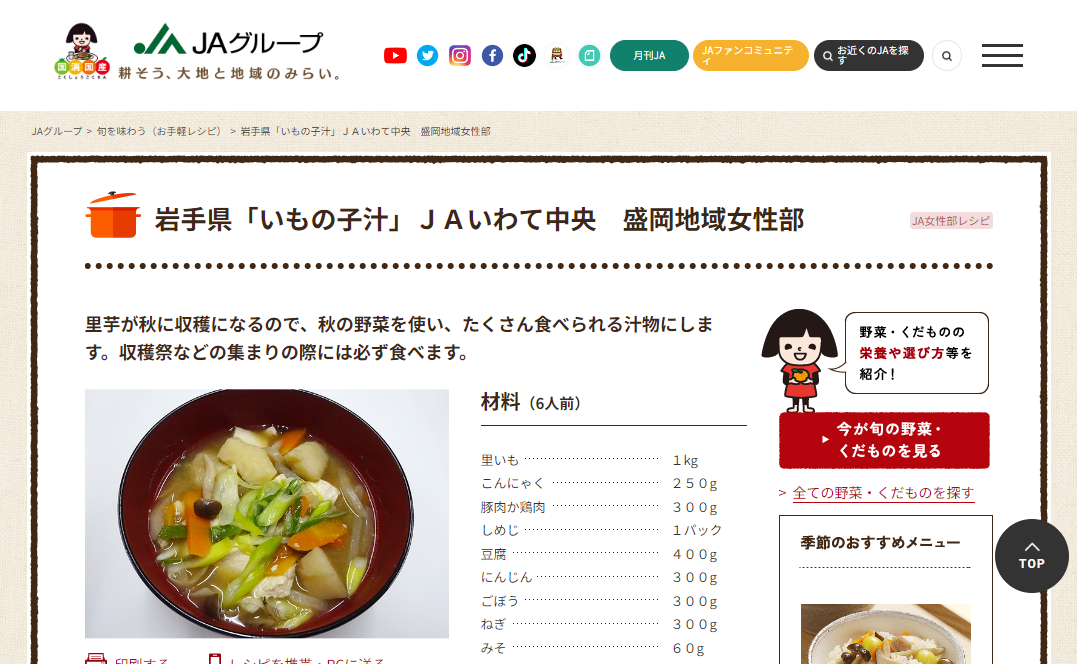Image resolution: width=1077 pixels, height=664 pixels.
Task: Select お近くのJAを探す button
Action: 869,56
